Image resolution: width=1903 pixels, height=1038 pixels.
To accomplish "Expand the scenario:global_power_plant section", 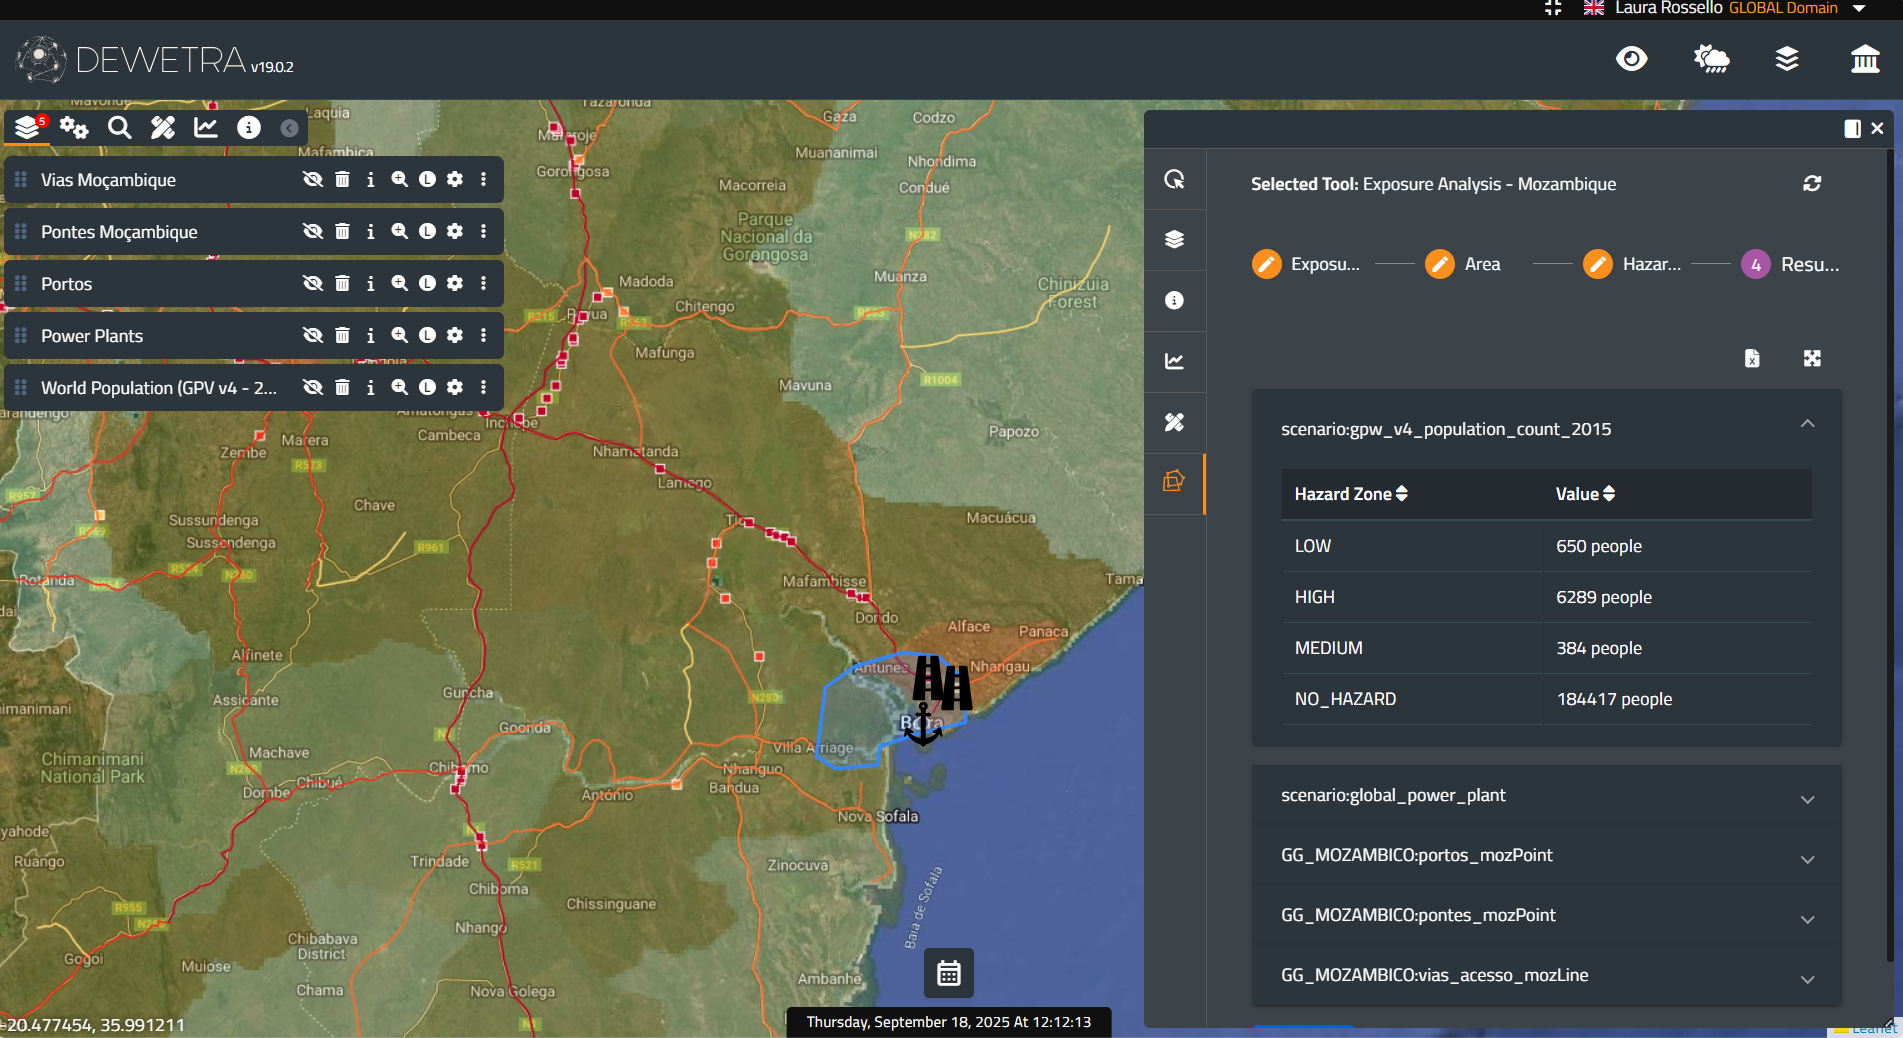I will [x=1807, y=799].
